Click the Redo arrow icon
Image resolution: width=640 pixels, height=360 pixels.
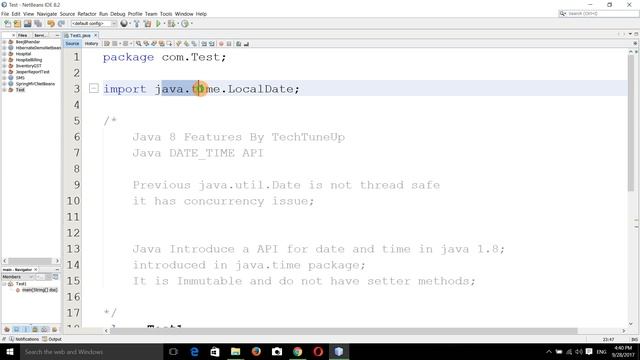pyautogui.click(x=61, y=24)
